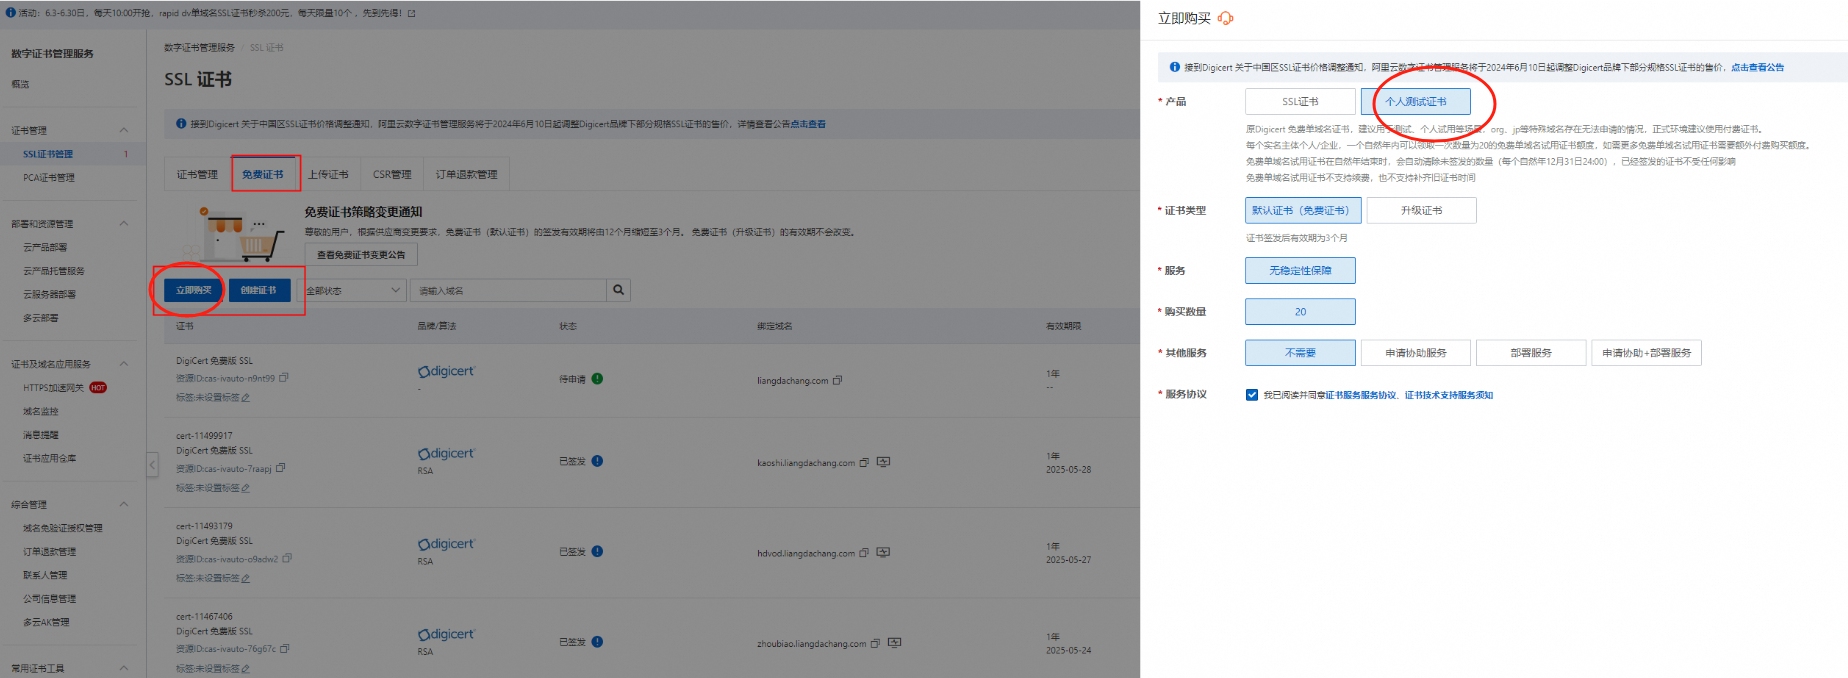
Task: Click the magnifier search icon by domain field
Action: pos(619,290)
